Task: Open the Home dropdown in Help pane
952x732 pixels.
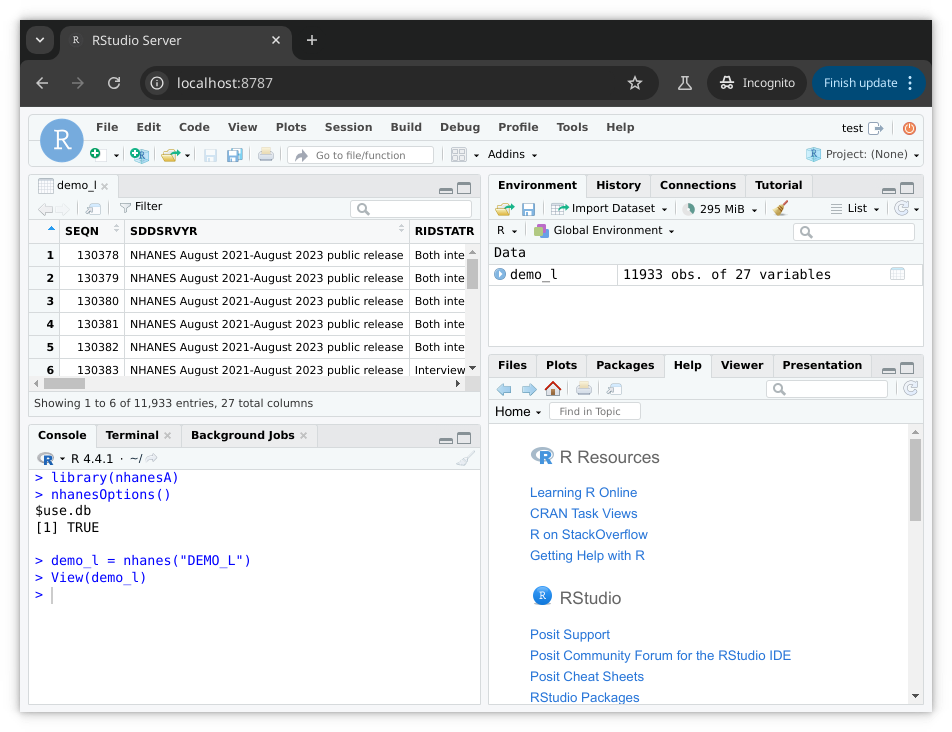Action: [518, 412]
